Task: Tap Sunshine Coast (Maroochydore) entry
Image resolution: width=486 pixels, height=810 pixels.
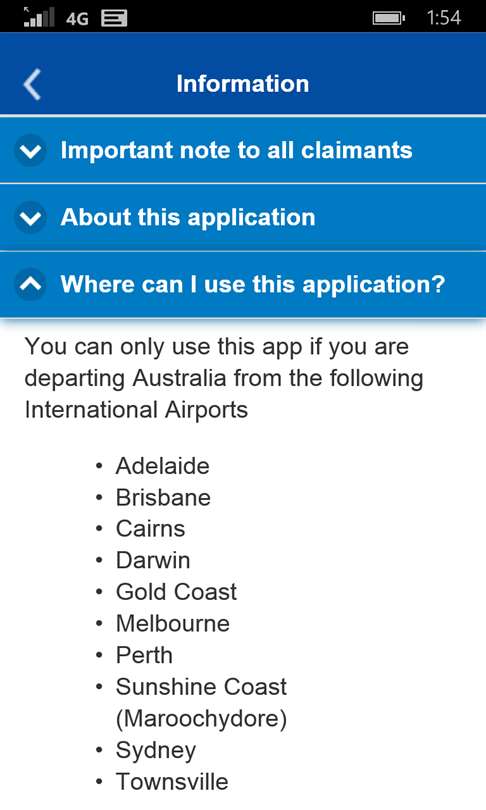Action: [x=201, y=703]
